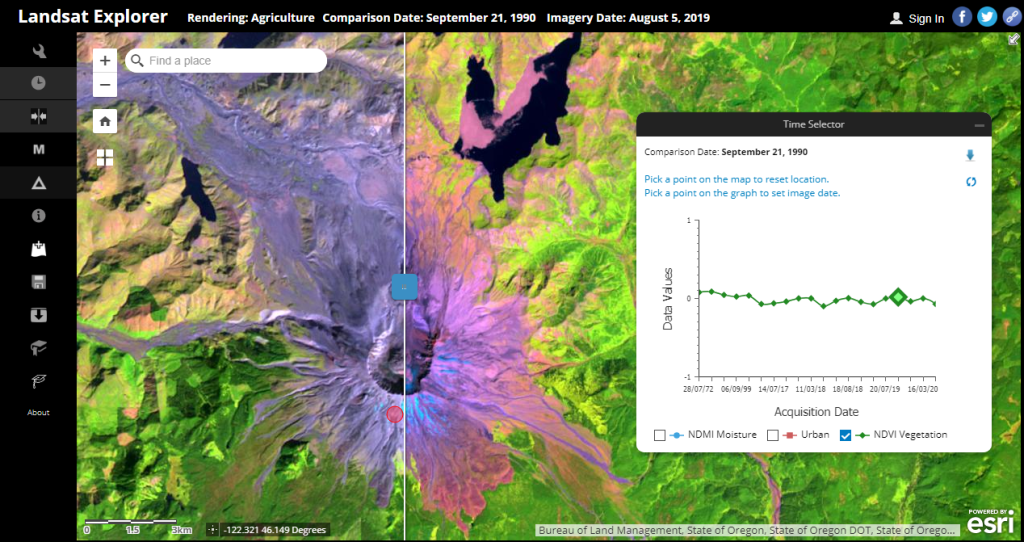Open the graduation cap stories icon

click(39, 348)
